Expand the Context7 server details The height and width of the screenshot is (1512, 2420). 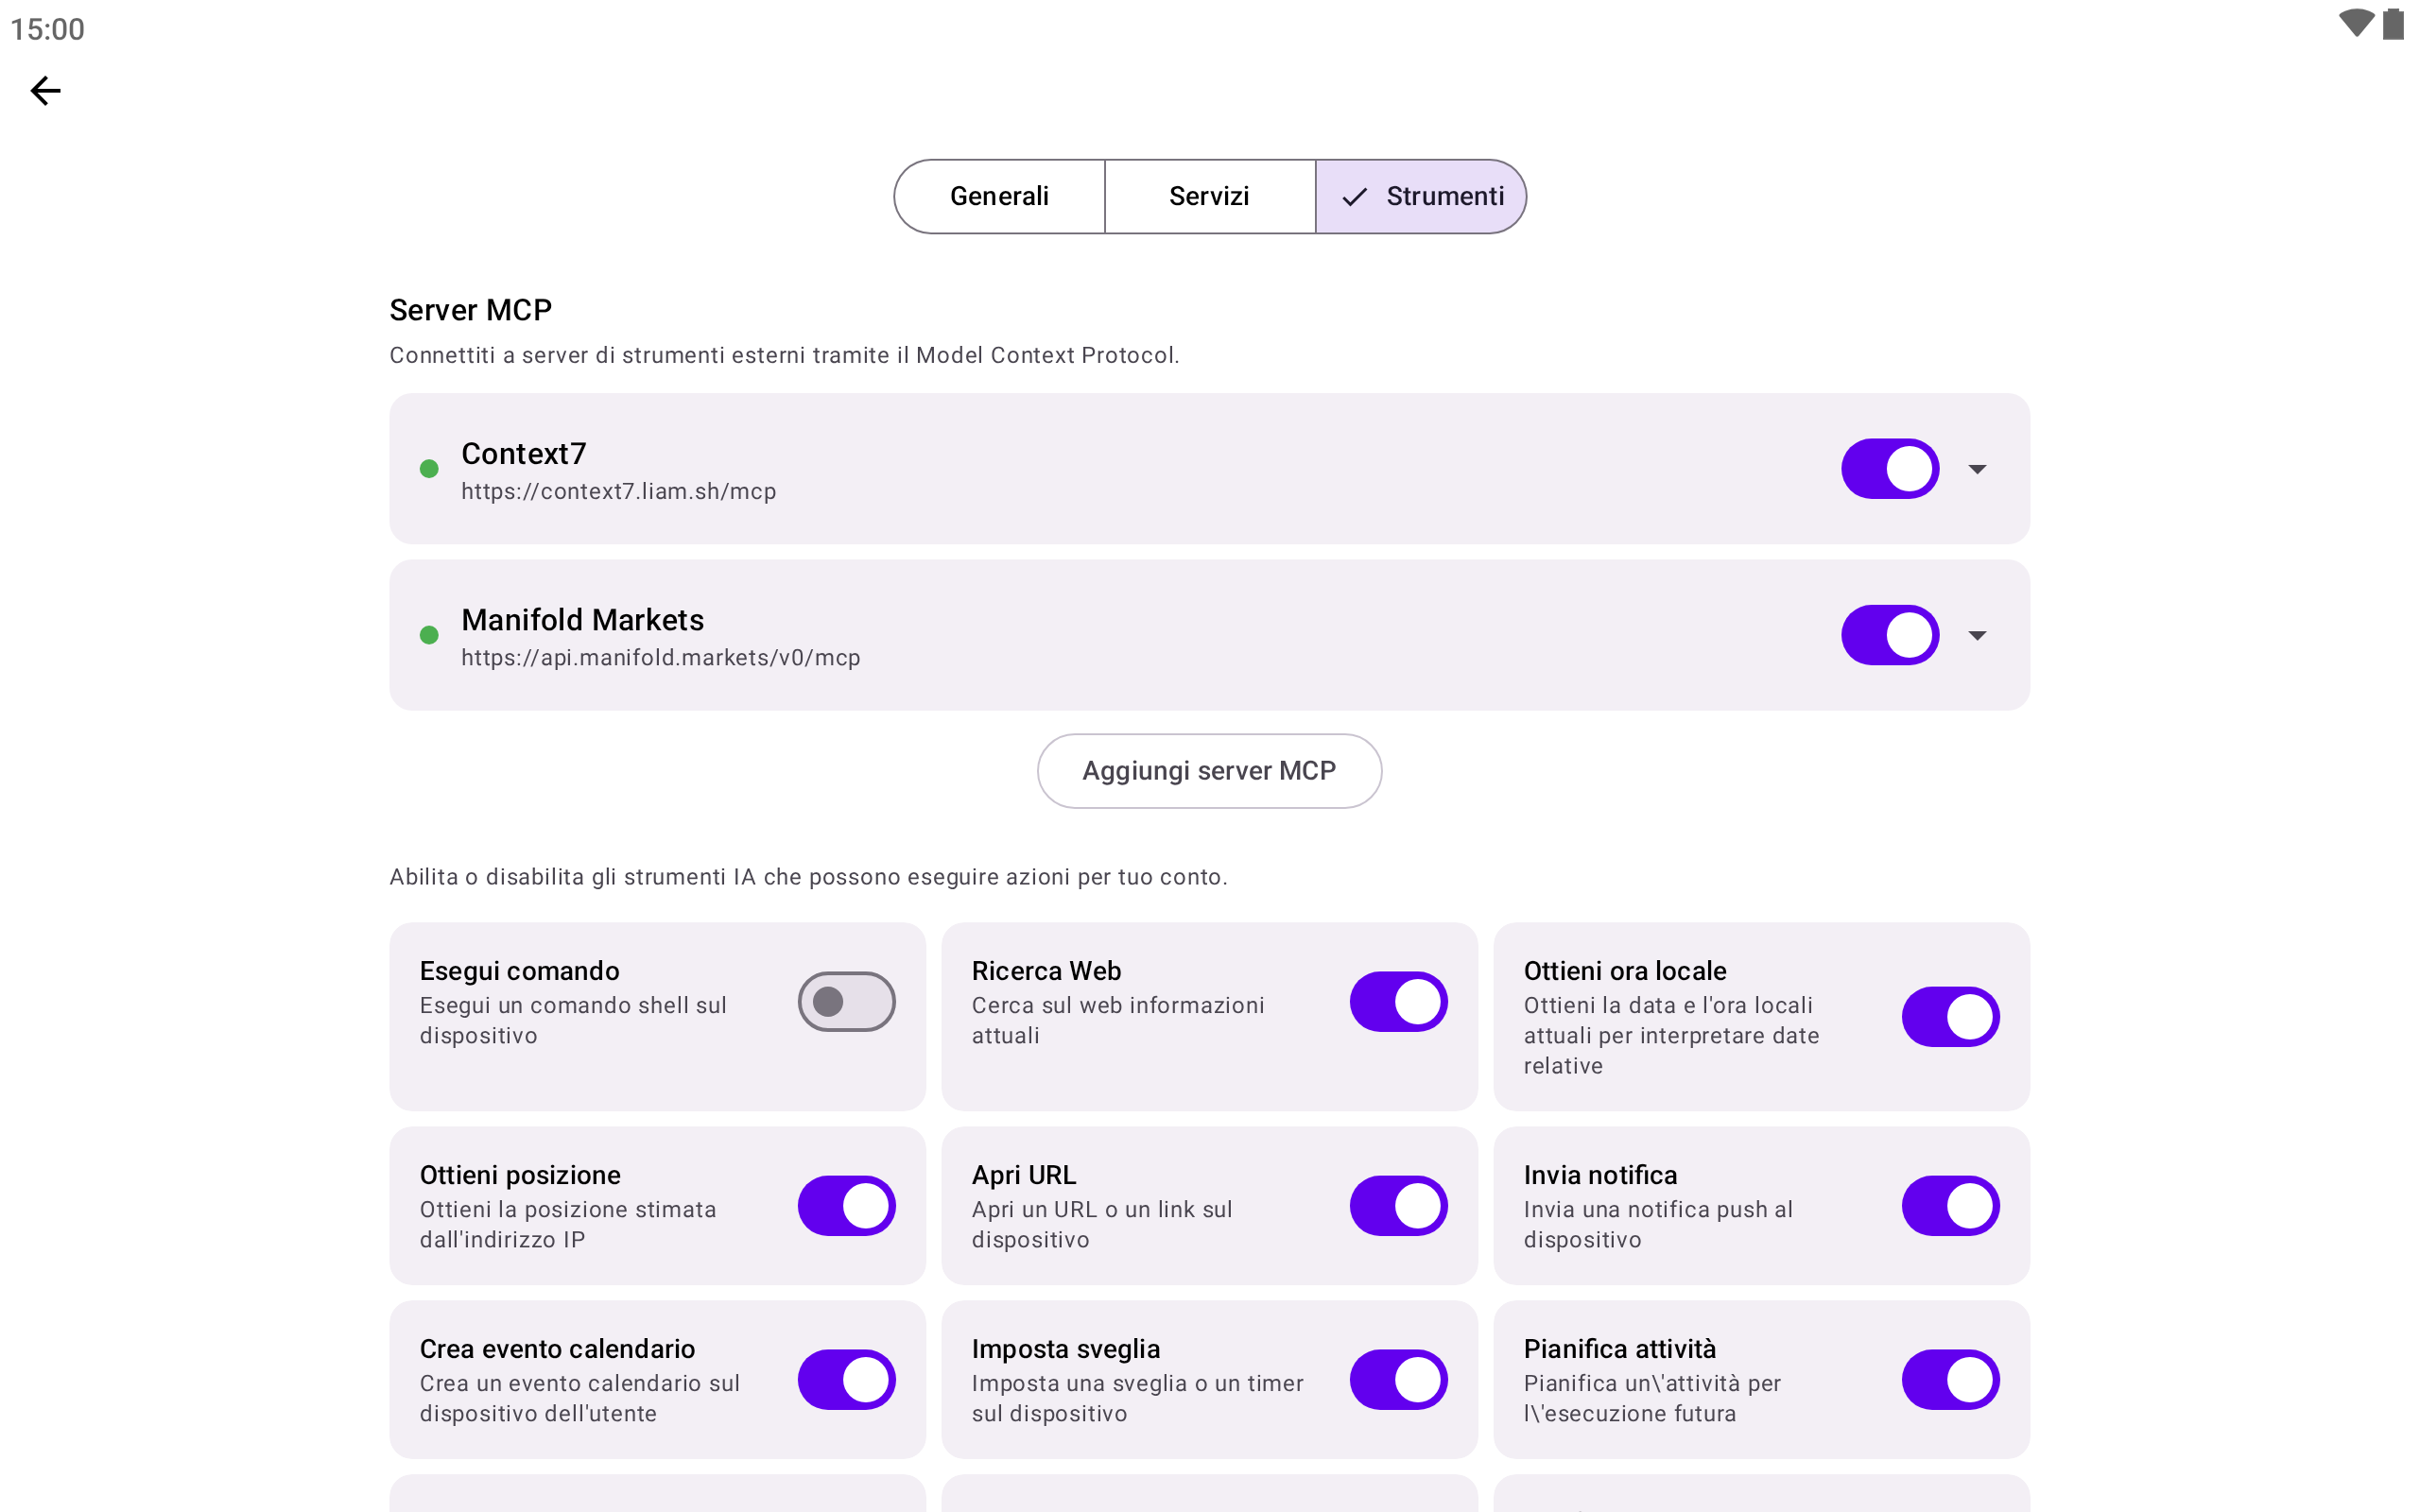click(1977, 469)
